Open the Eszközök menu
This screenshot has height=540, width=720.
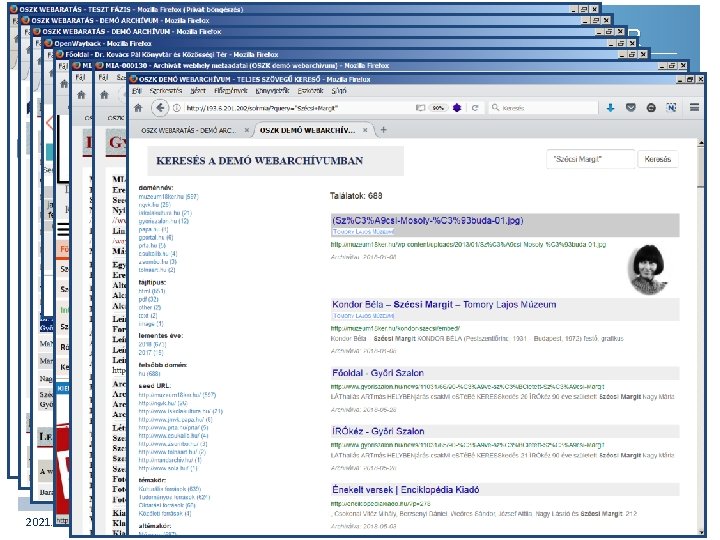[x=310, y=91]
